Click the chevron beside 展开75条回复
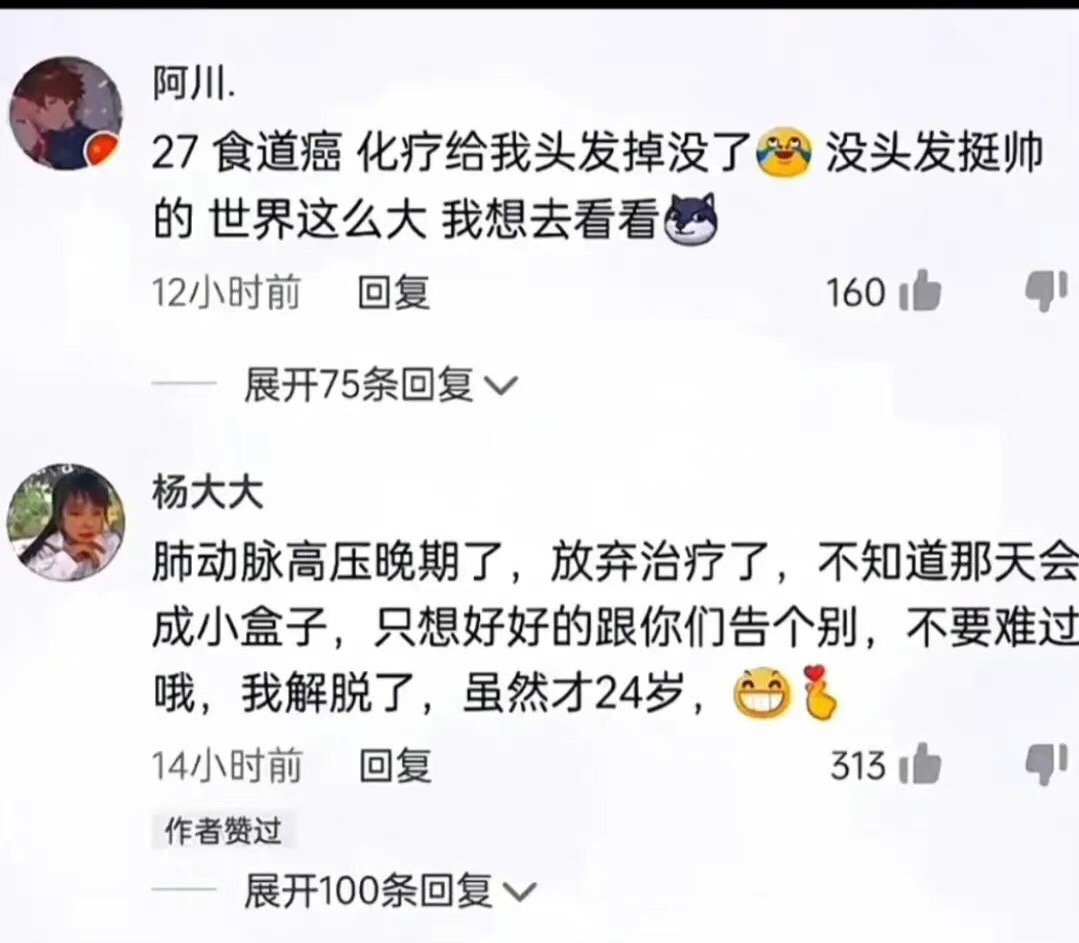1079x943 pixels. pos(501,386)
